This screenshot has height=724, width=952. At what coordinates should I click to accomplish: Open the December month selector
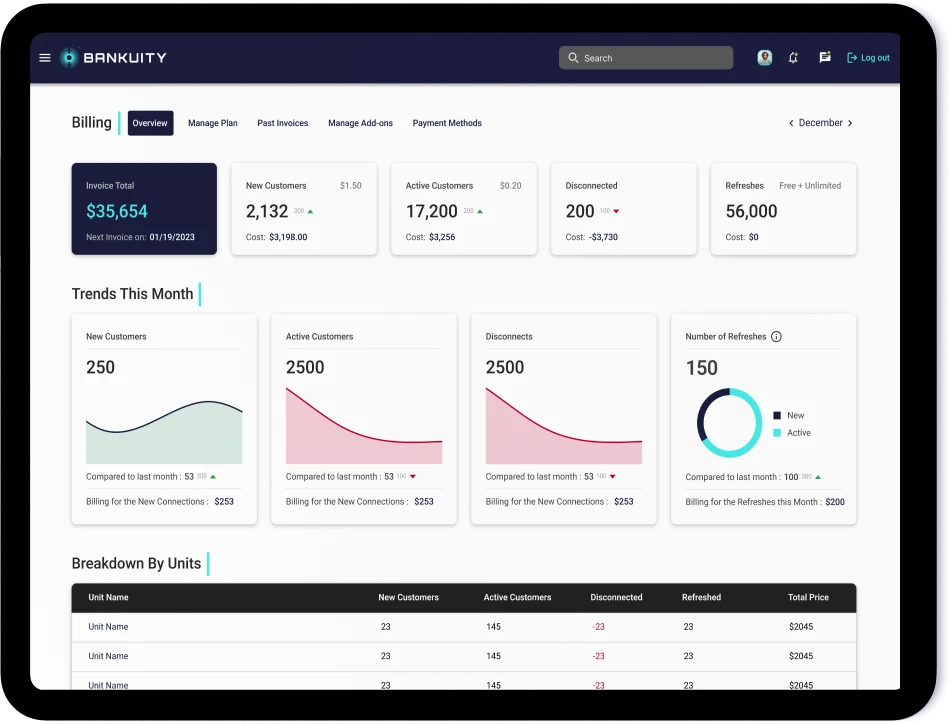pos(820,122)
